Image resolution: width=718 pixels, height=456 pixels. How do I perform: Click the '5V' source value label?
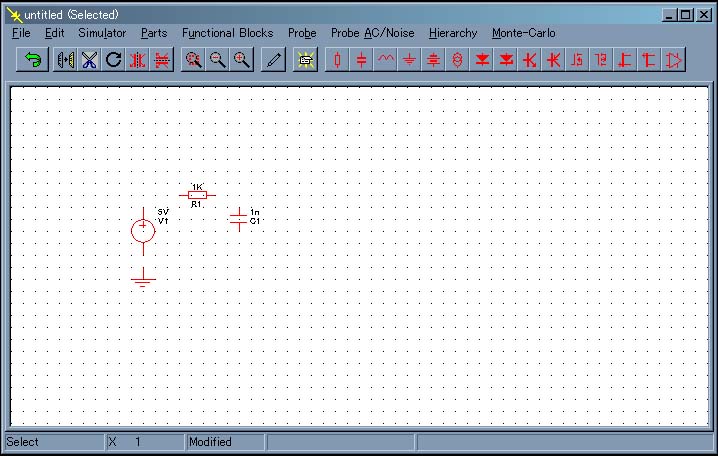tap(163, 212)
